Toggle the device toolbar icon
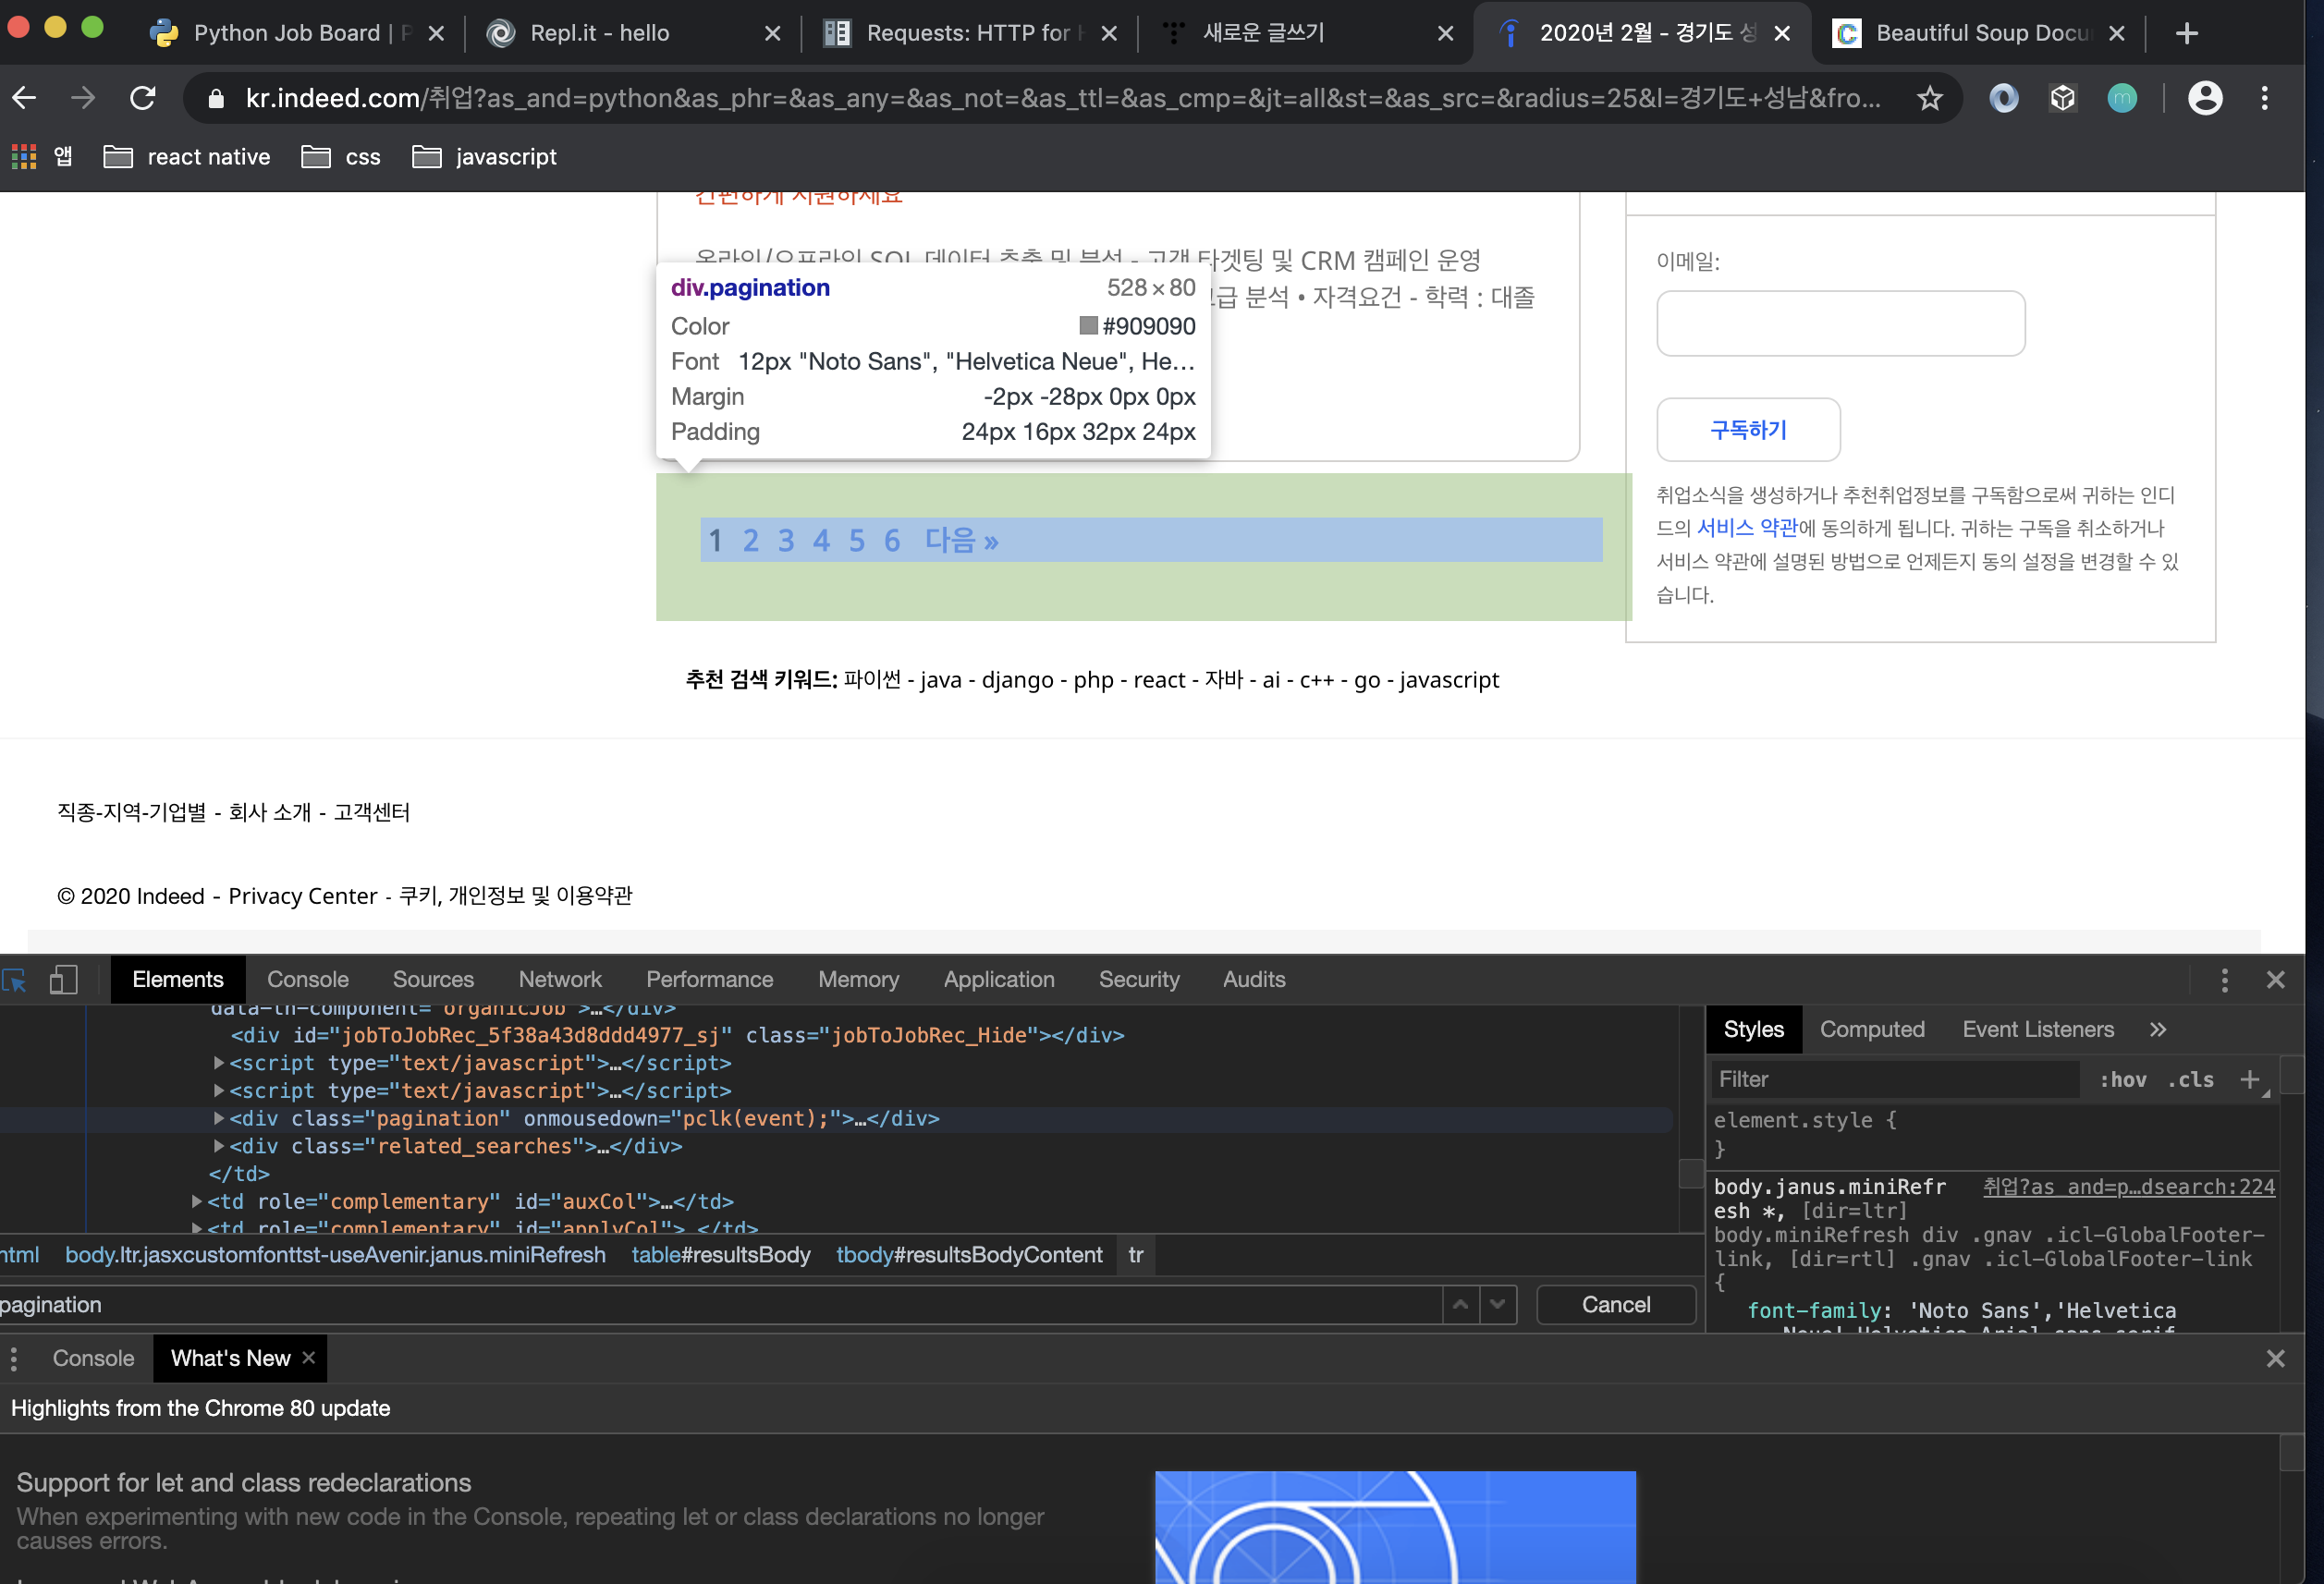This screenshot has width=2324, height=1584. click(63, 980)
